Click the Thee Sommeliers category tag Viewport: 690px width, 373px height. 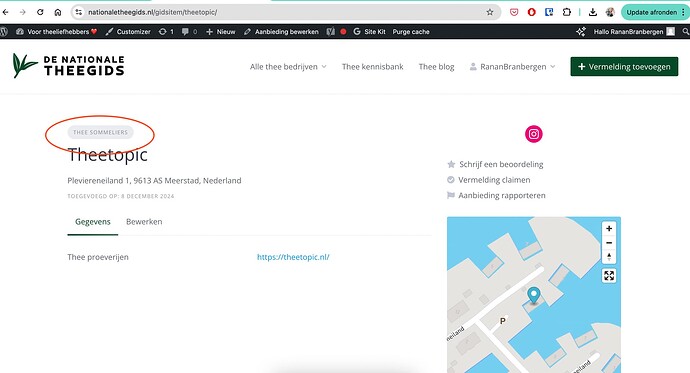tap(100, 132)
